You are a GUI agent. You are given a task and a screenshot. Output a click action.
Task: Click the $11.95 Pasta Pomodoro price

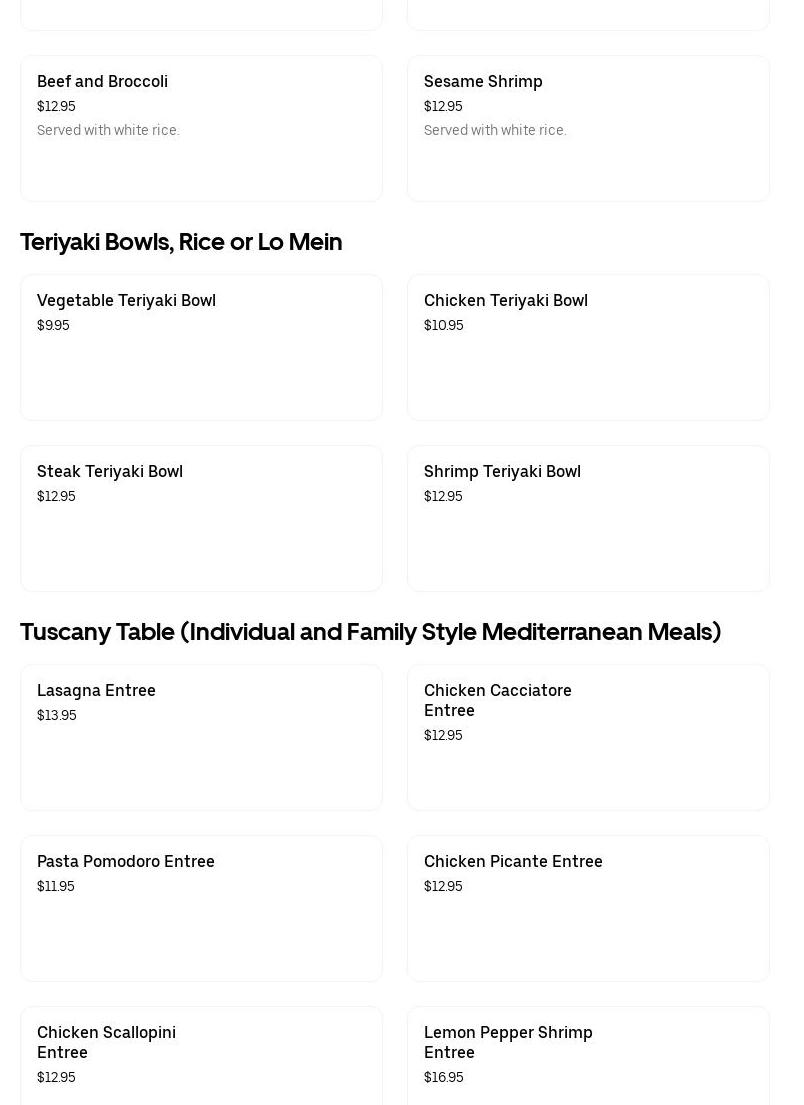point(55,886)
